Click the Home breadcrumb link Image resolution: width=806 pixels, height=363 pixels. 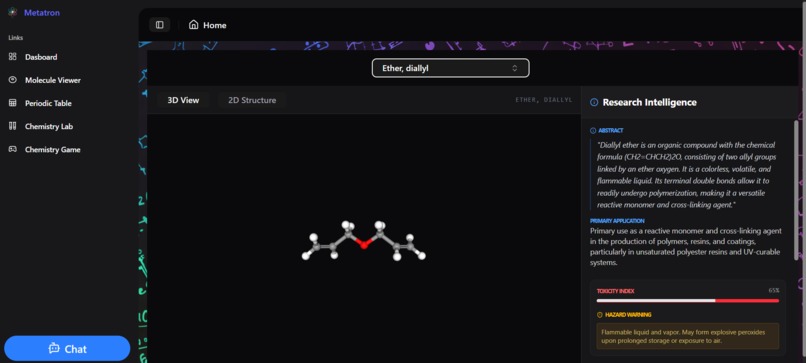tap(214, 25)
